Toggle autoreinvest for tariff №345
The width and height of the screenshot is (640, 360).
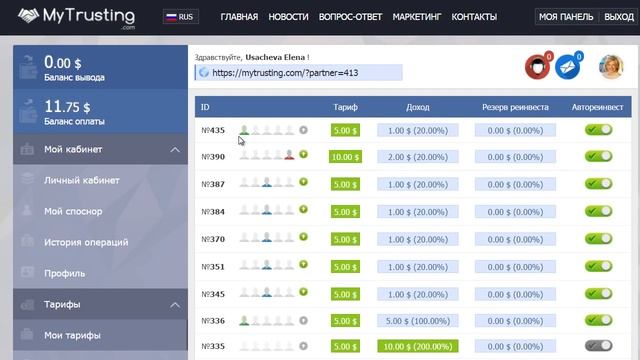pyautogui.click(x=598, y=293)
